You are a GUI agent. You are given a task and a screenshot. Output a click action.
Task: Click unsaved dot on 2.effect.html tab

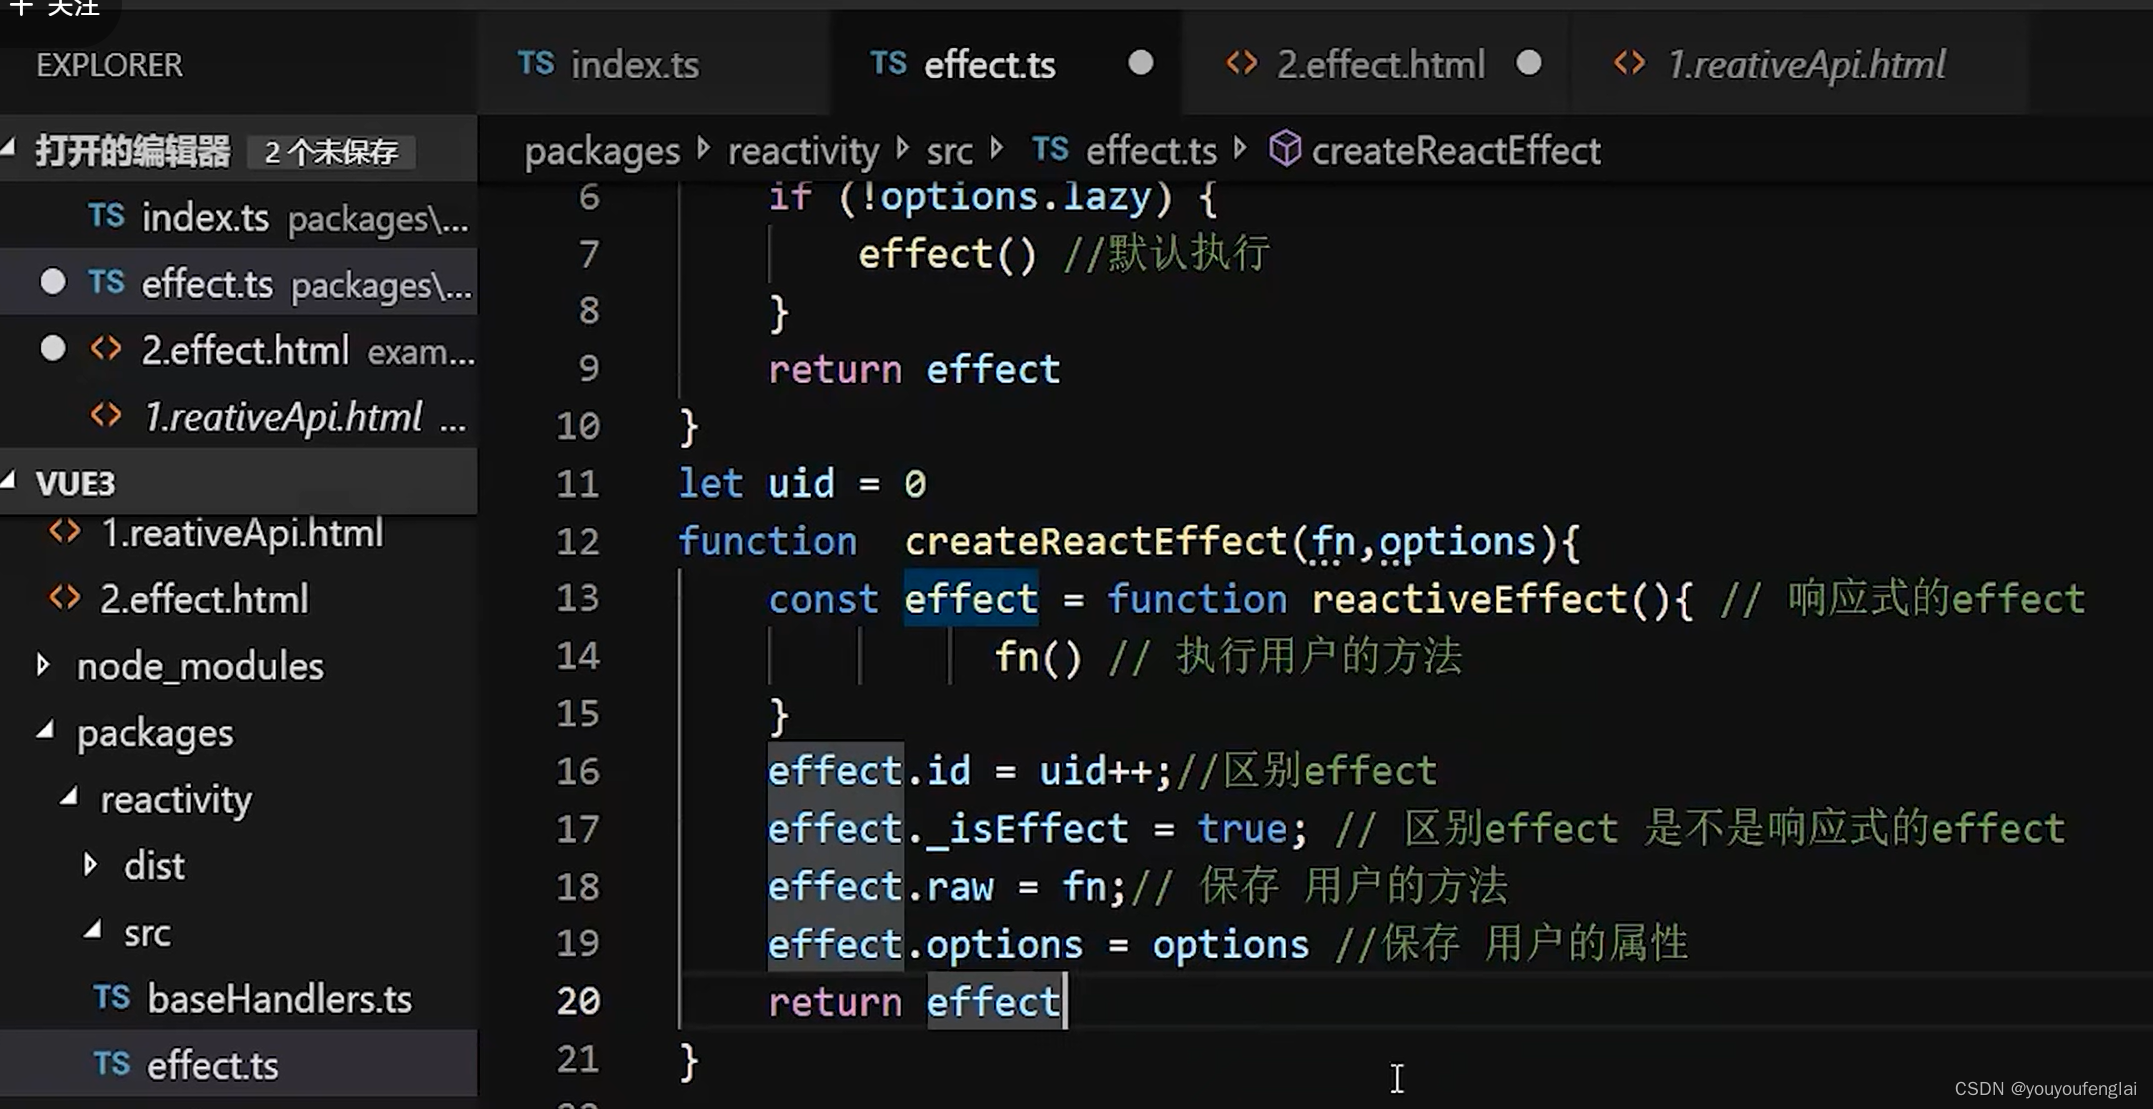1529,63
